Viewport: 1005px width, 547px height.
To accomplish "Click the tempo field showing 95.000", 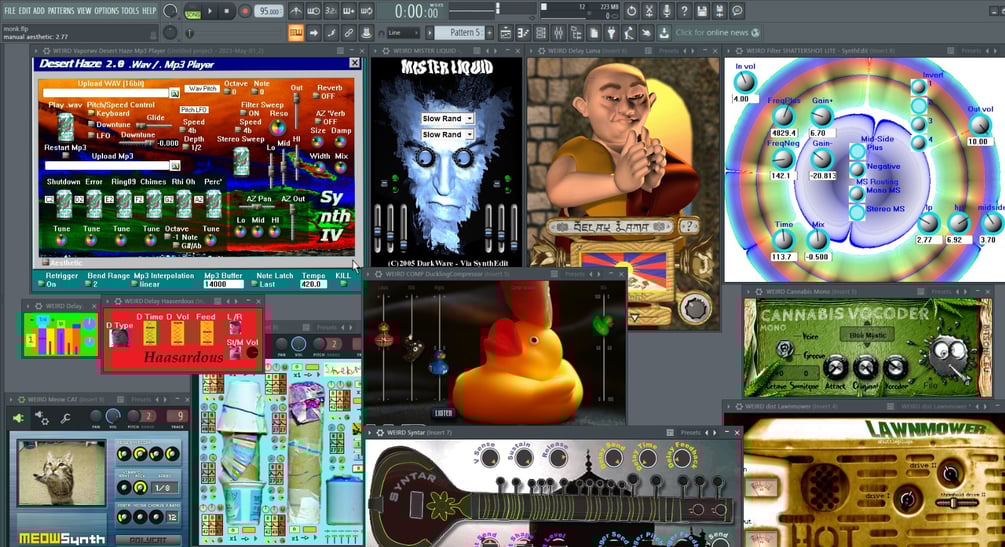I will [x=269, y=12].
